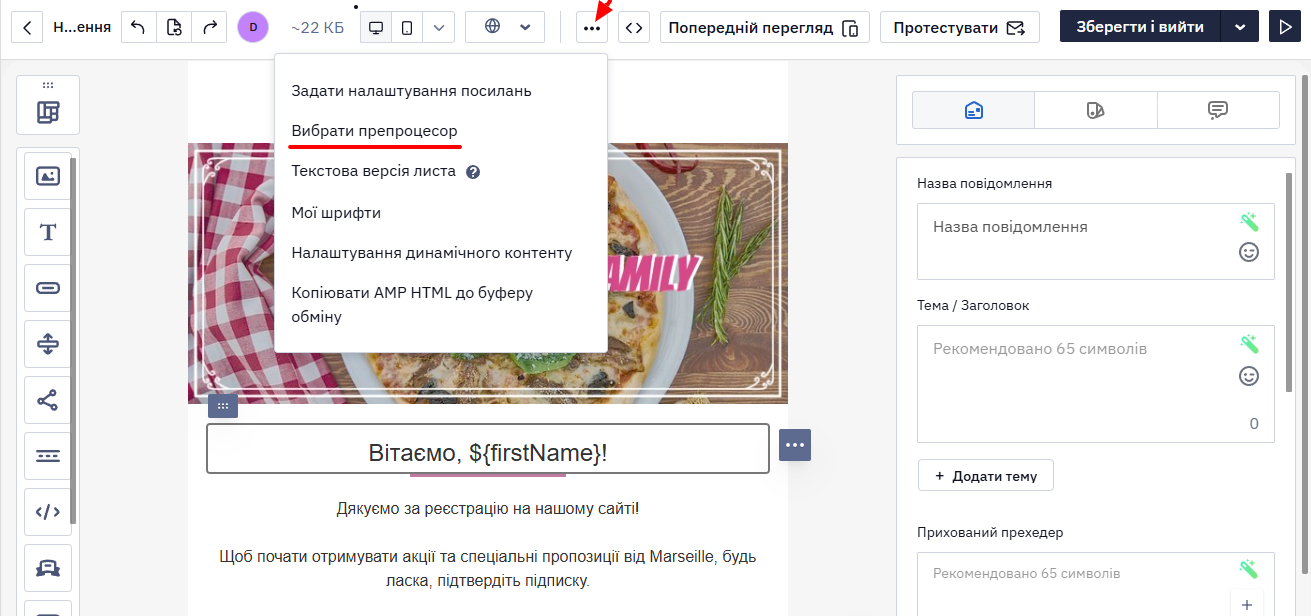Select the Social share block tool
Screen dimensions: 1311x616
[x=48, y=400]
